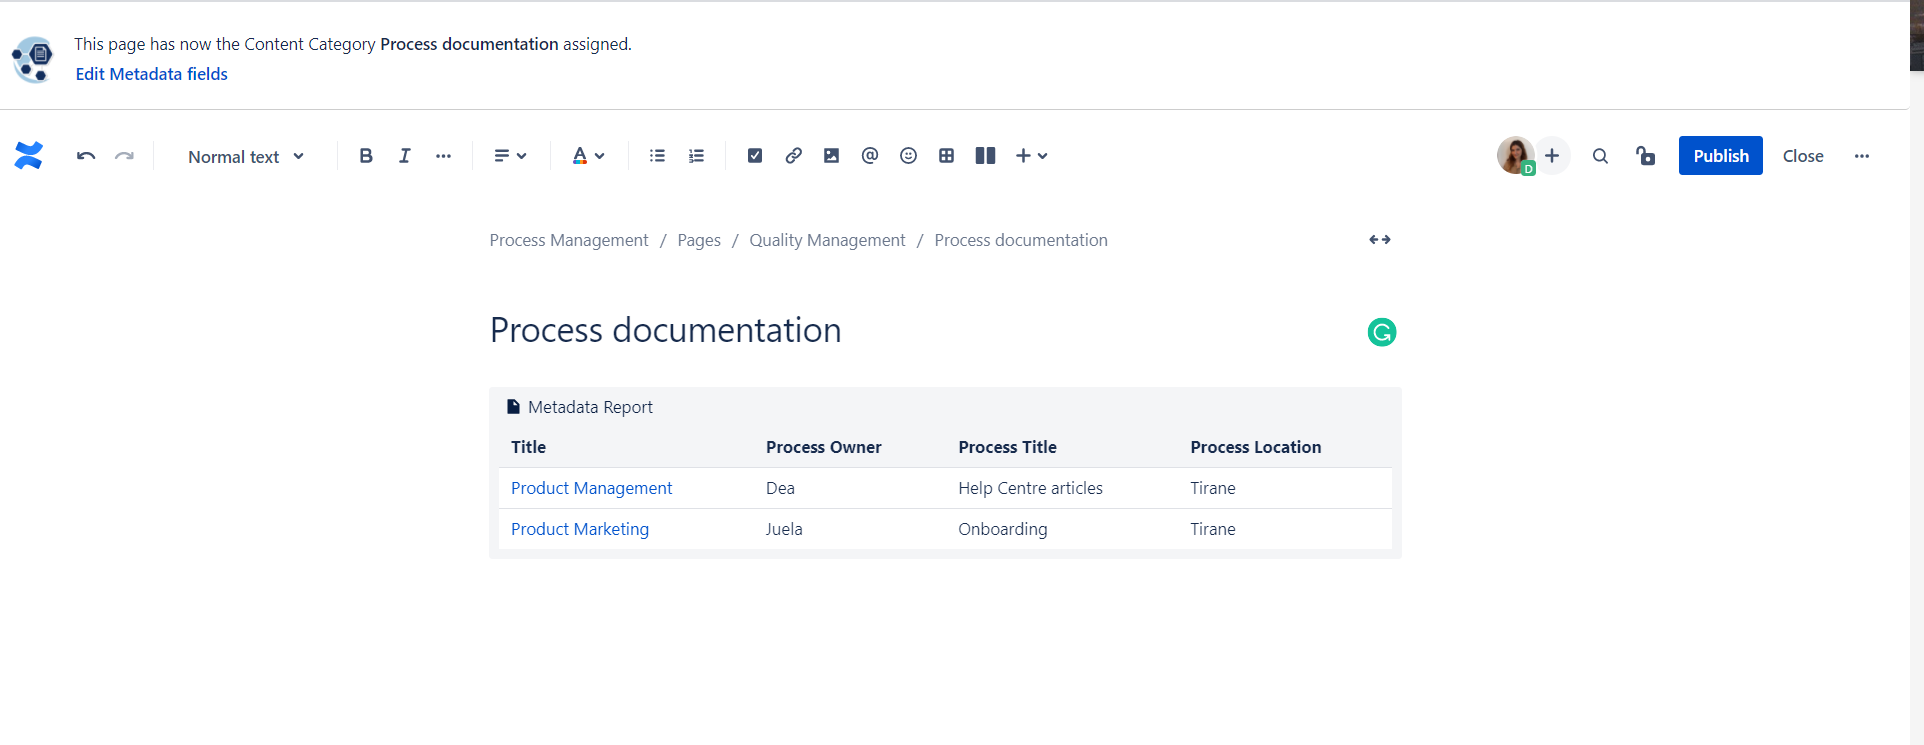Click the Process Title column header

click(x=1008, y=447)
